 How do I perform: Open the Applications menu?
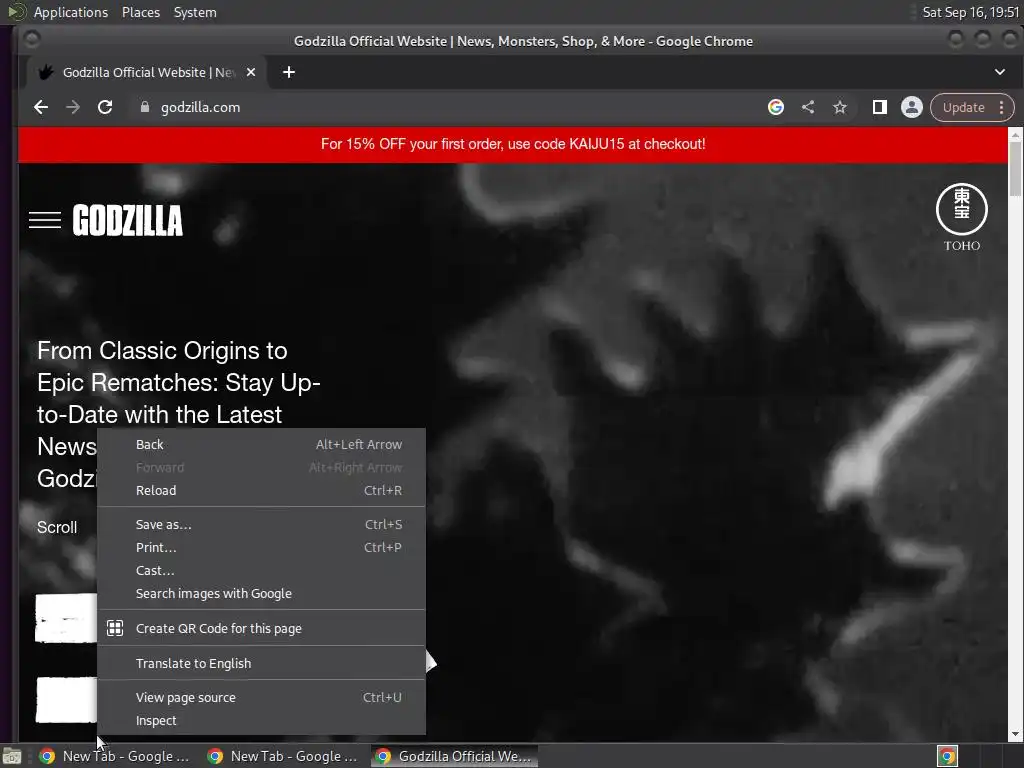coord(71,12)
